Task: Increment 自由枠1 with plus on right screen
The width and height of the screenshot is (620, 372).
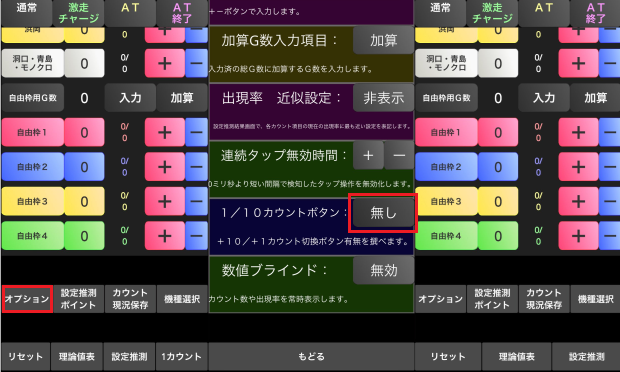Action: [578, 132]
